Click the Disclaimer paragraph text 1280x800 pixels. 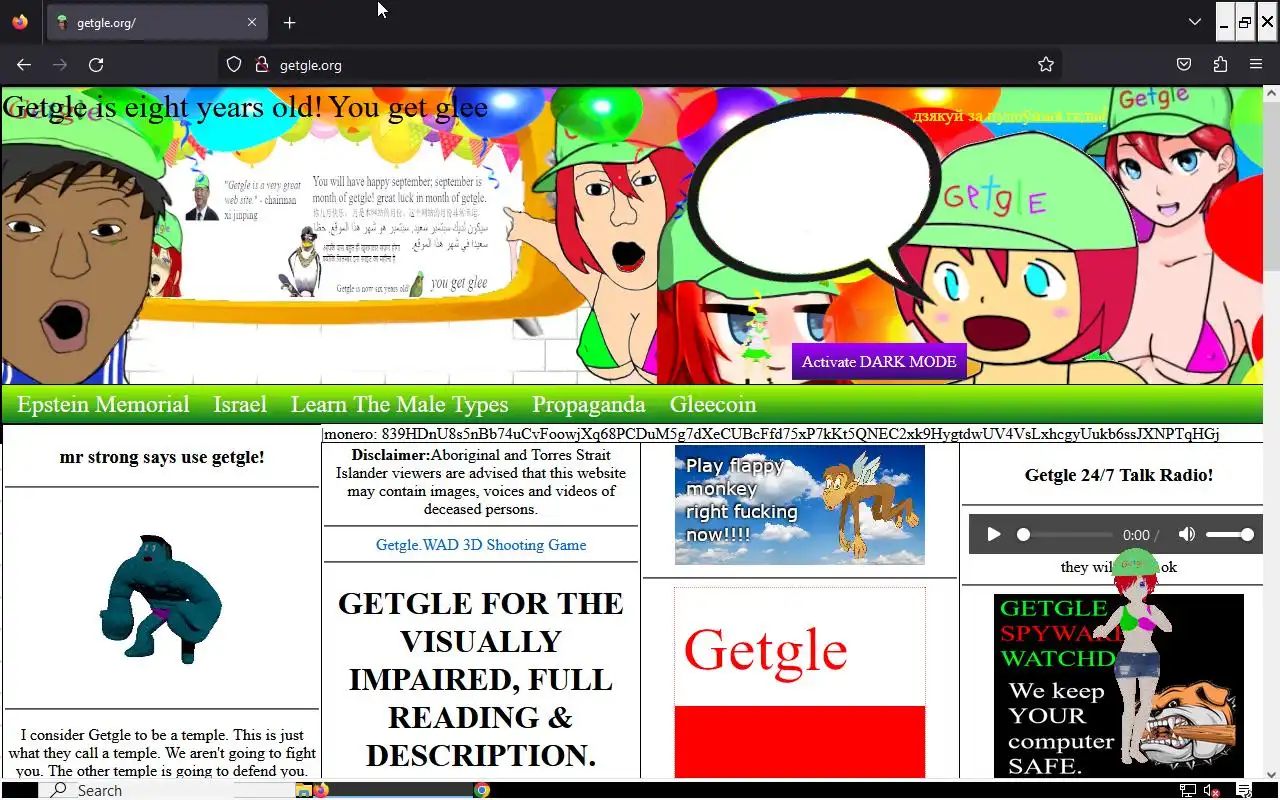tap(481, 482)
